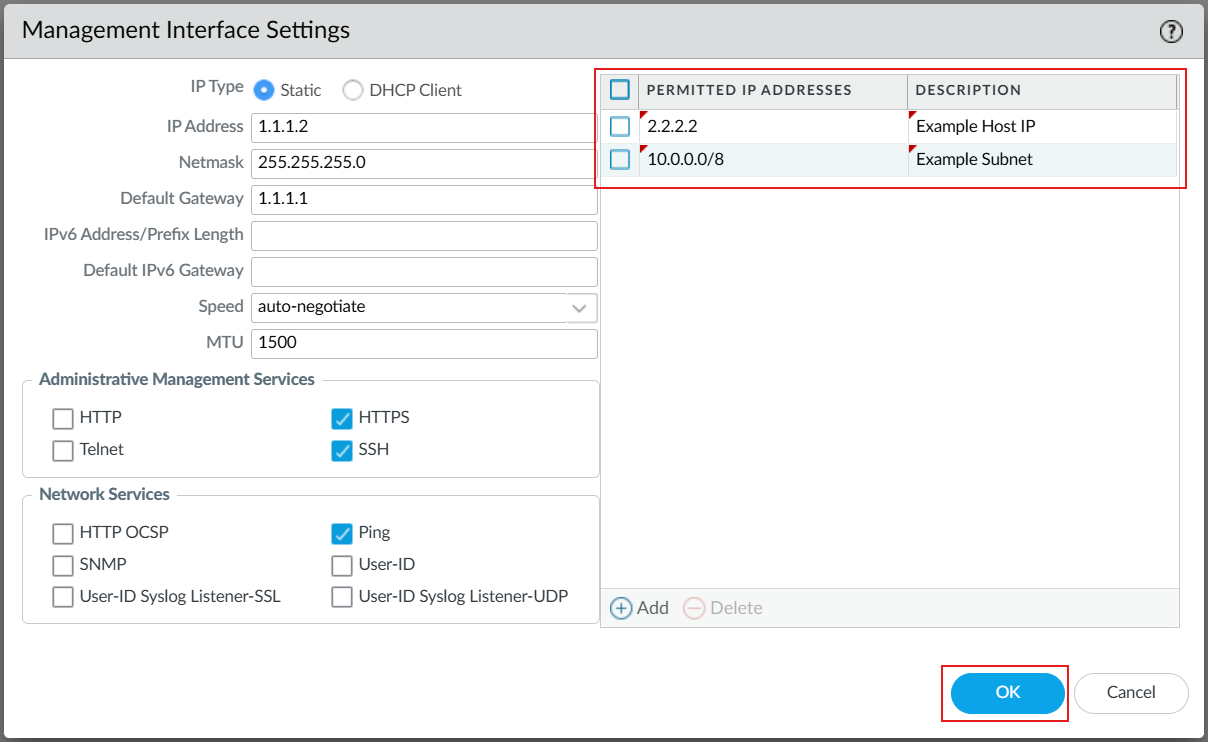1208x742 pixels.
Task: Click the Add plus icon
Action: [x=621, y=608]
